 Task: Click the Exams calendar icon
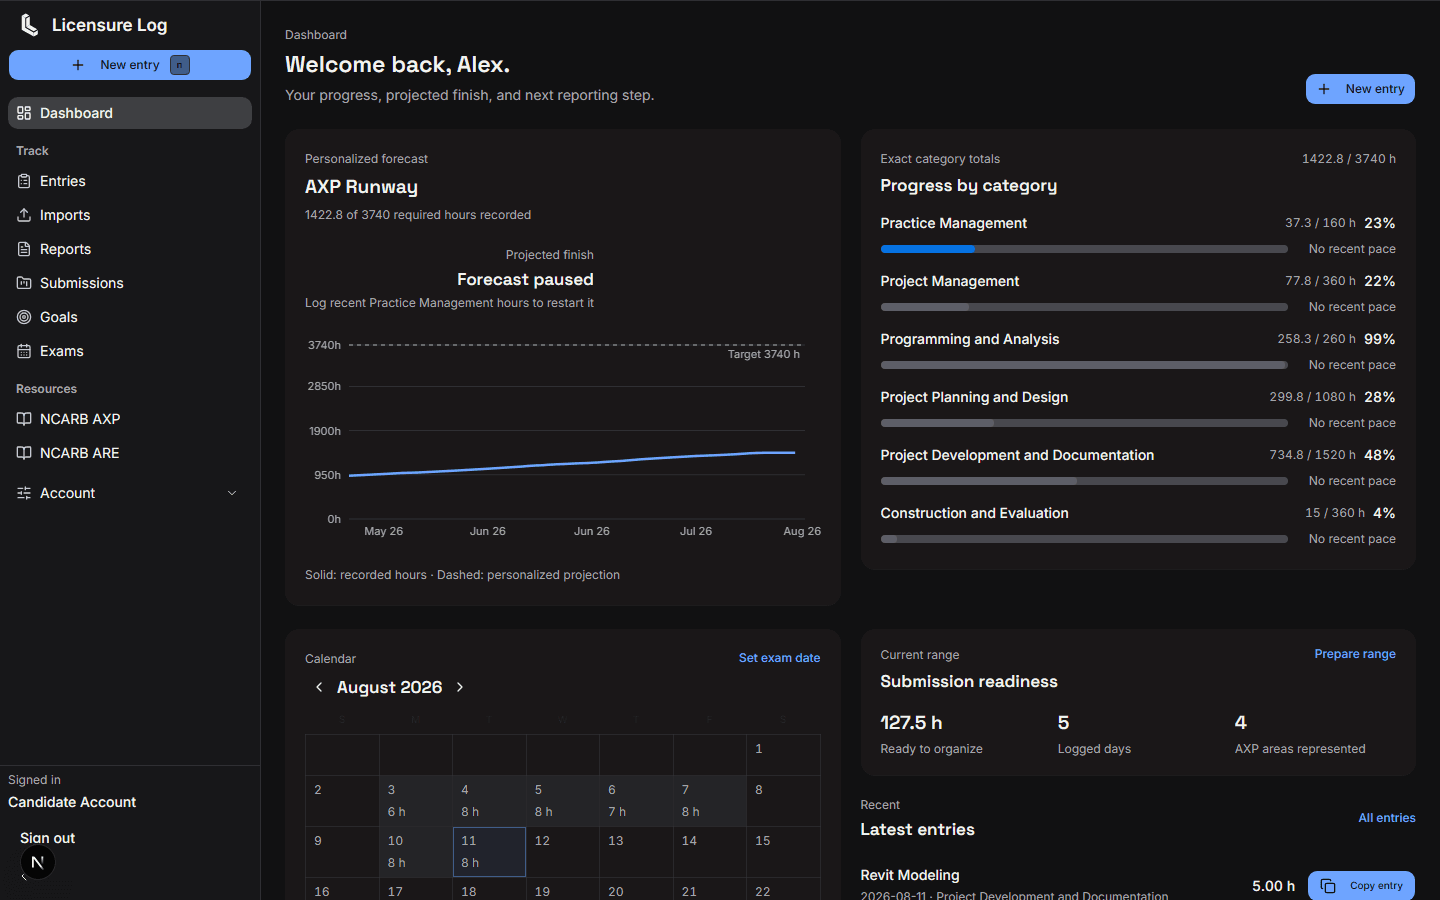pos(24,351)
